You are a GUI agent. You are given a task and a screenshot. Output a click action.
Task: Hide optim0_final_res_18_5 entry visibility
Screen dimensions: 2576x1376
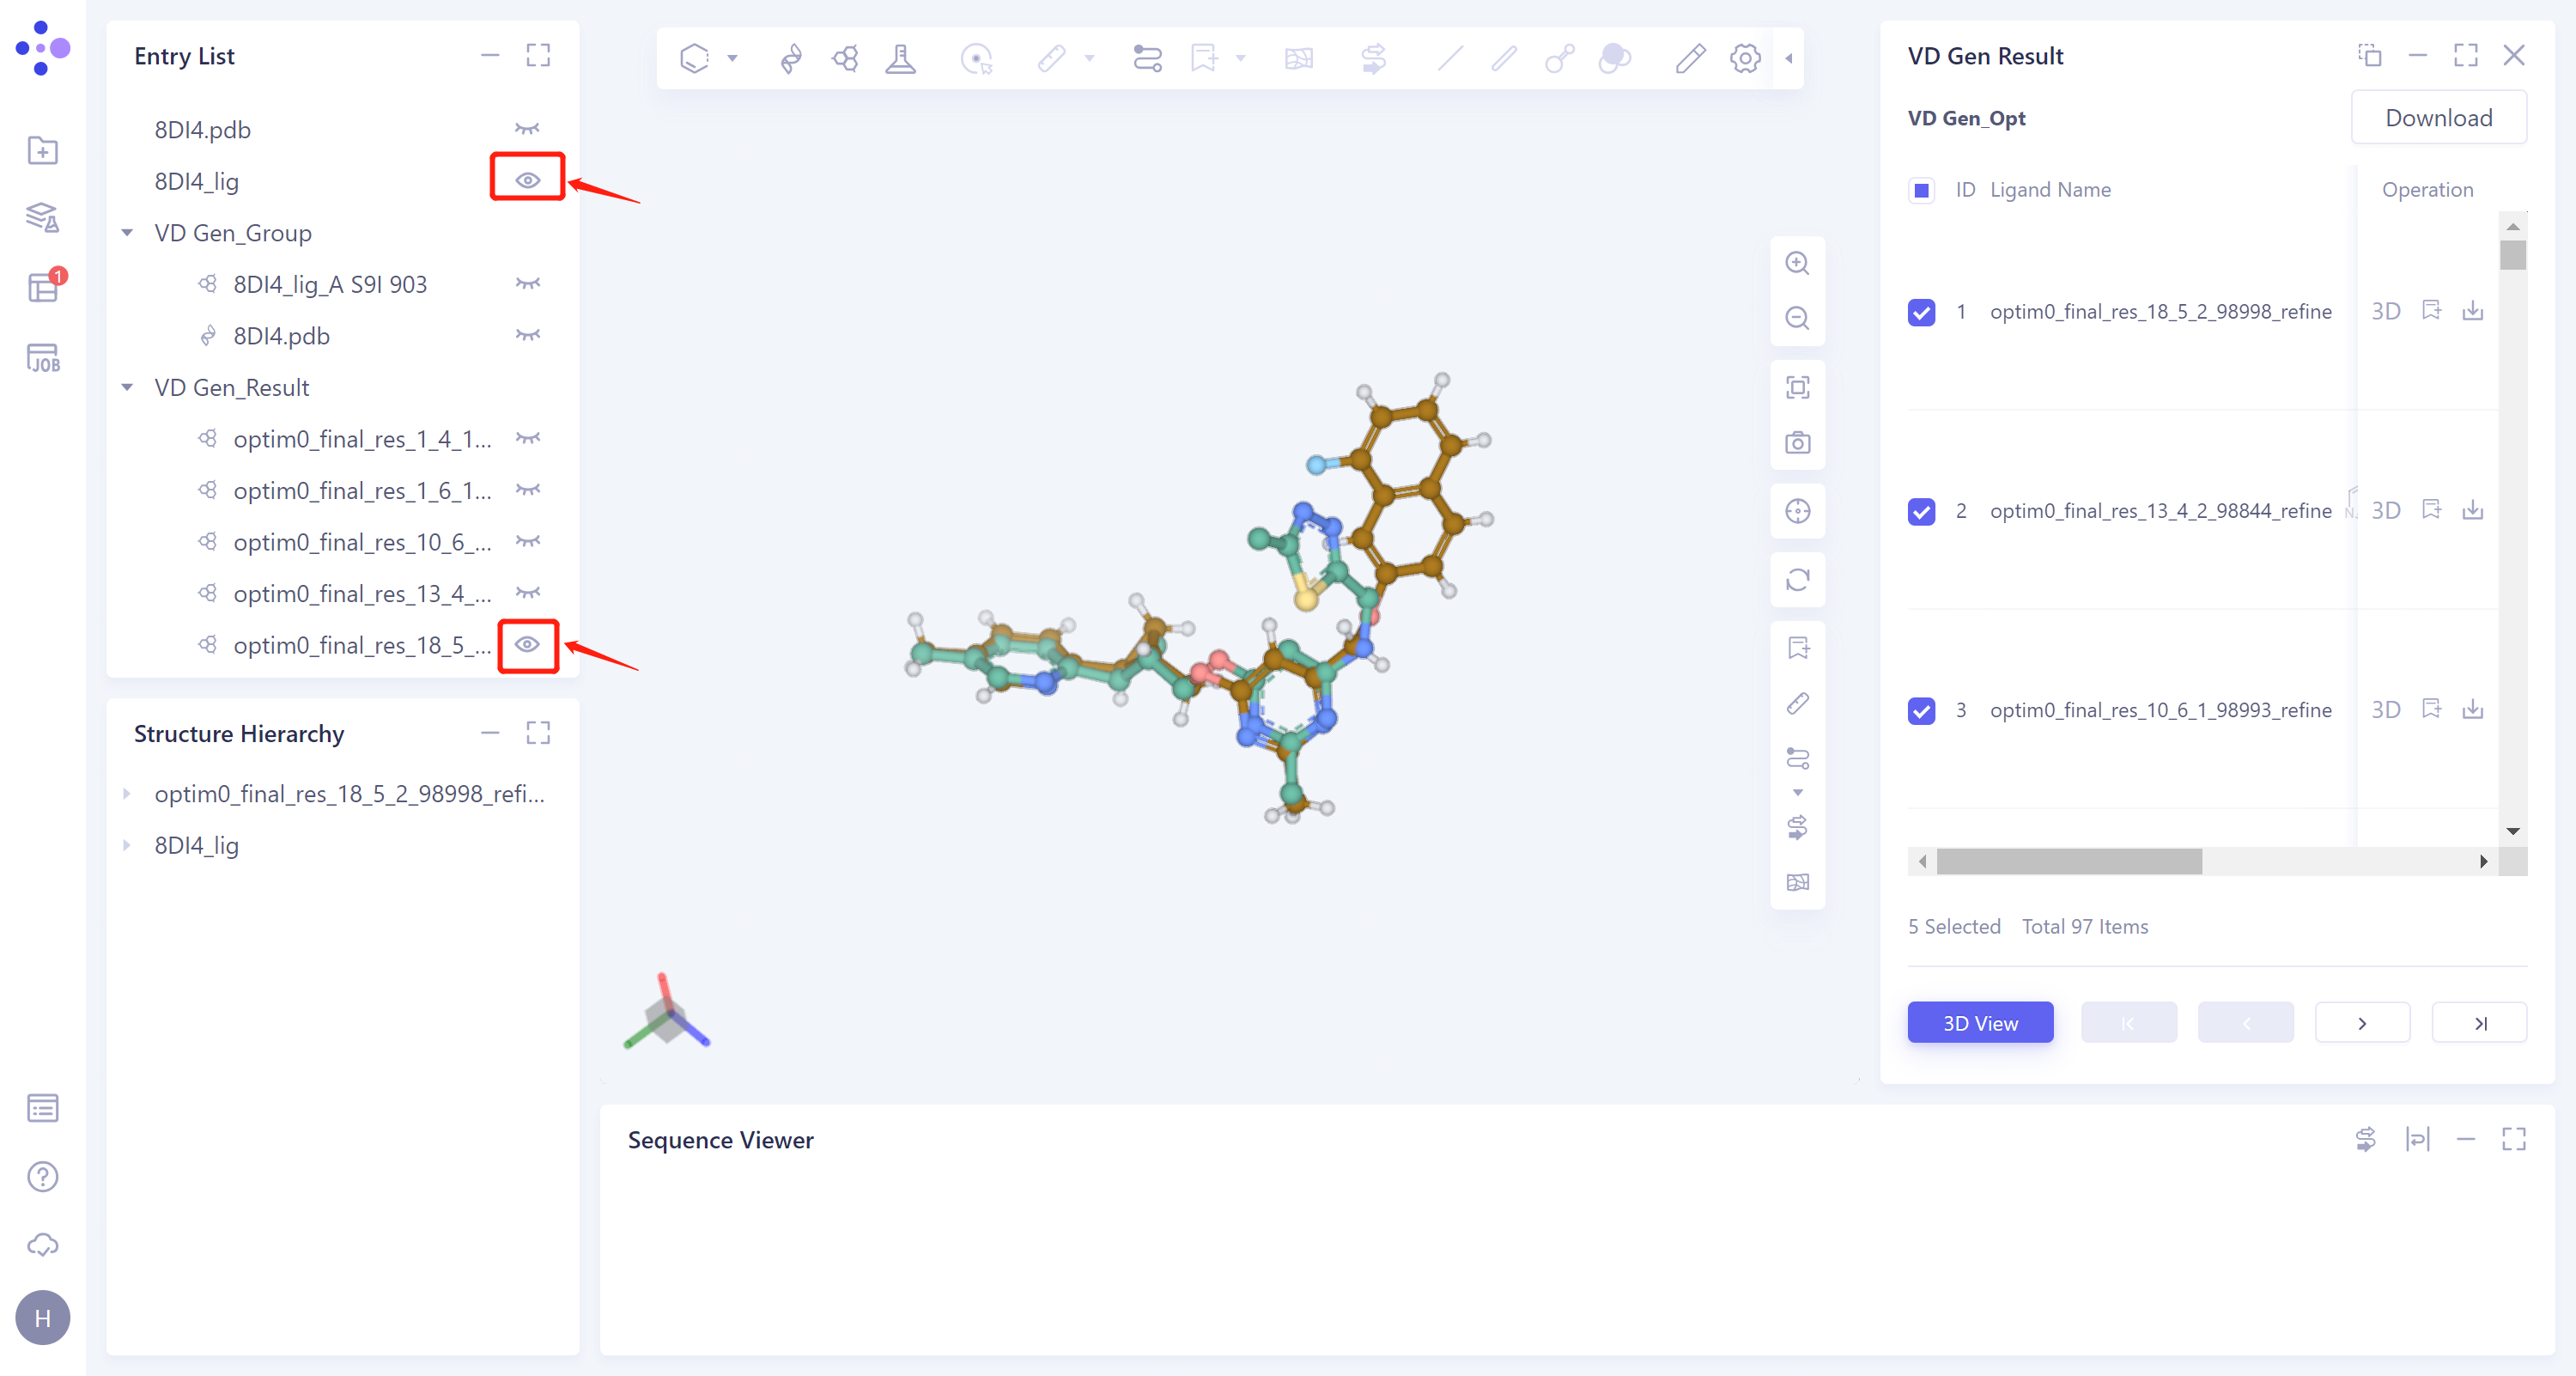coord(527,645)
